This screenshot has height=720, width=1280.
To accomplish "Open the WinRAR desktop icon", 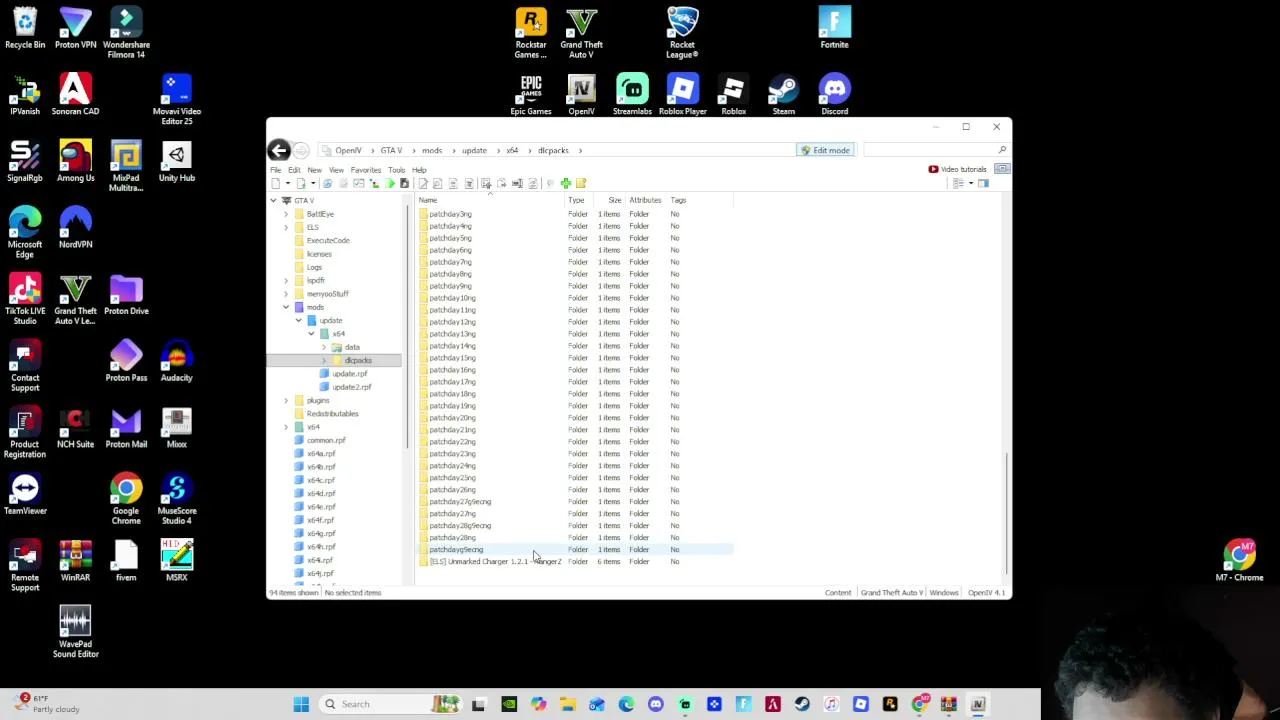I will tap(75, 561).
